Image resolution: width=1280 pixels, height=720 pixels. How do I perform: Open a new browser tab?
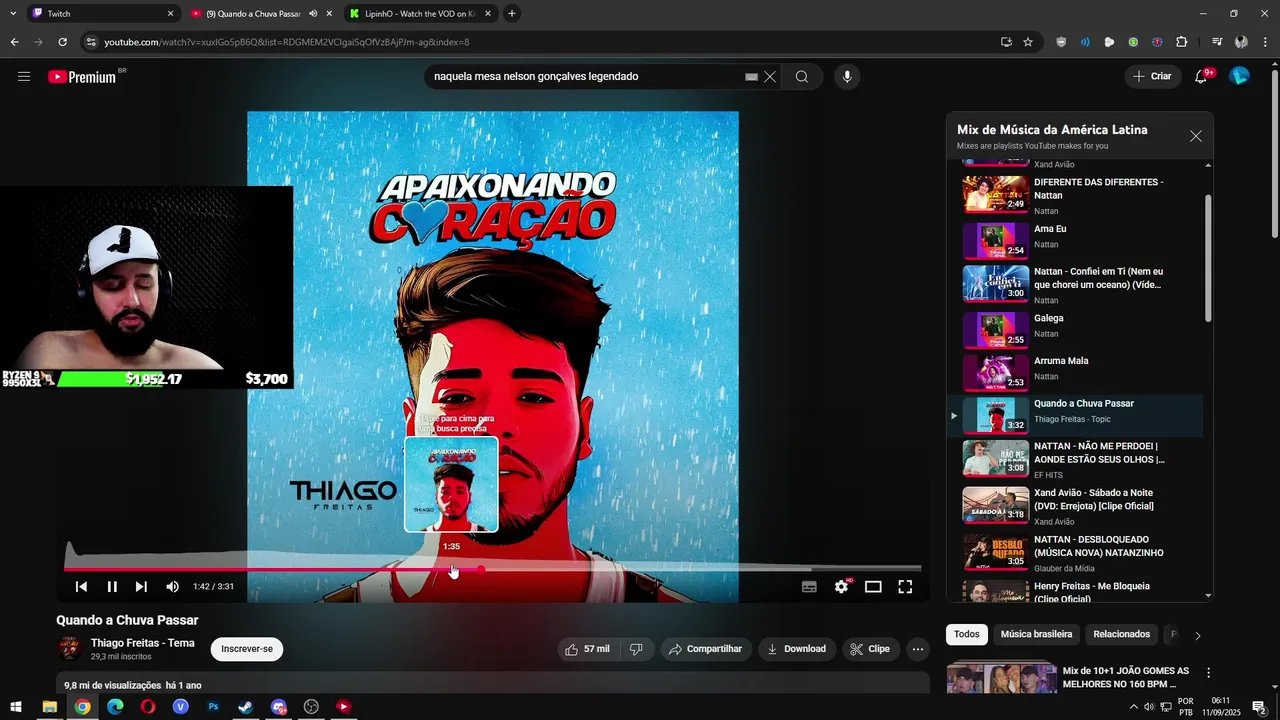[x=512, y=14]
